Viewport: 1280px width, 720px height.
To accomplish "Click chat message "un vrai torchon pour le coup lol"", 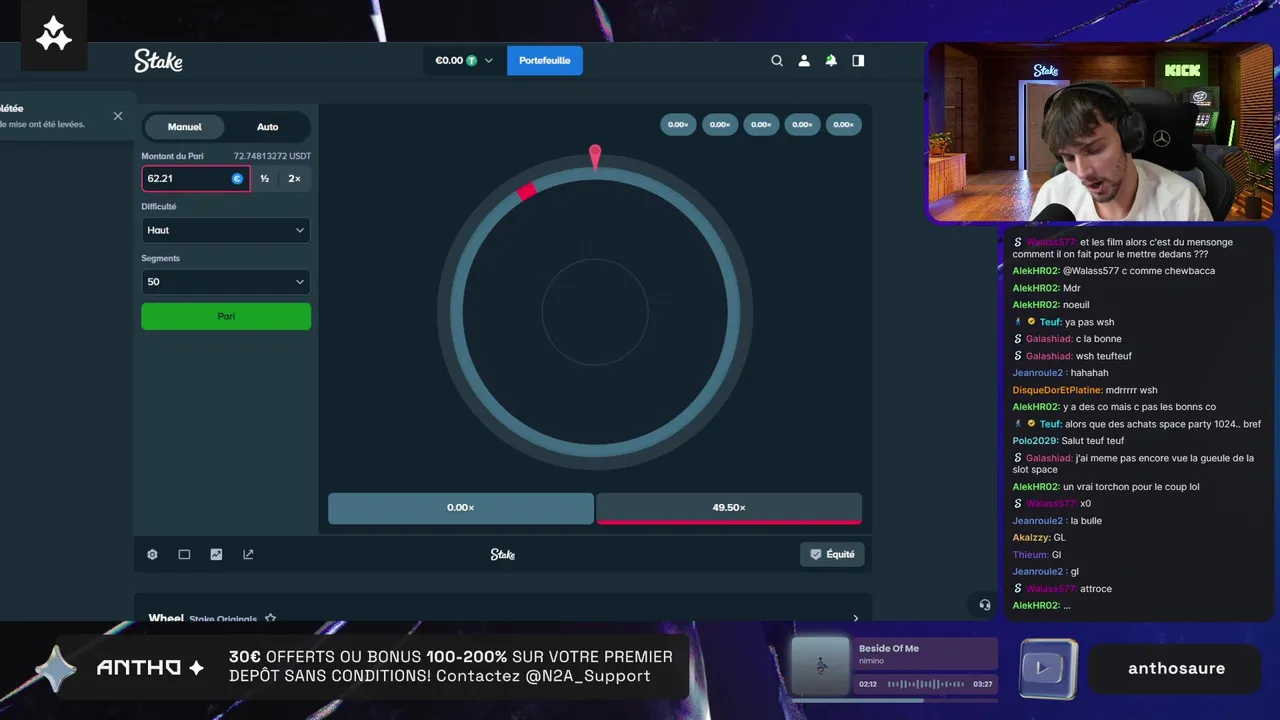I will [1131, 487].
